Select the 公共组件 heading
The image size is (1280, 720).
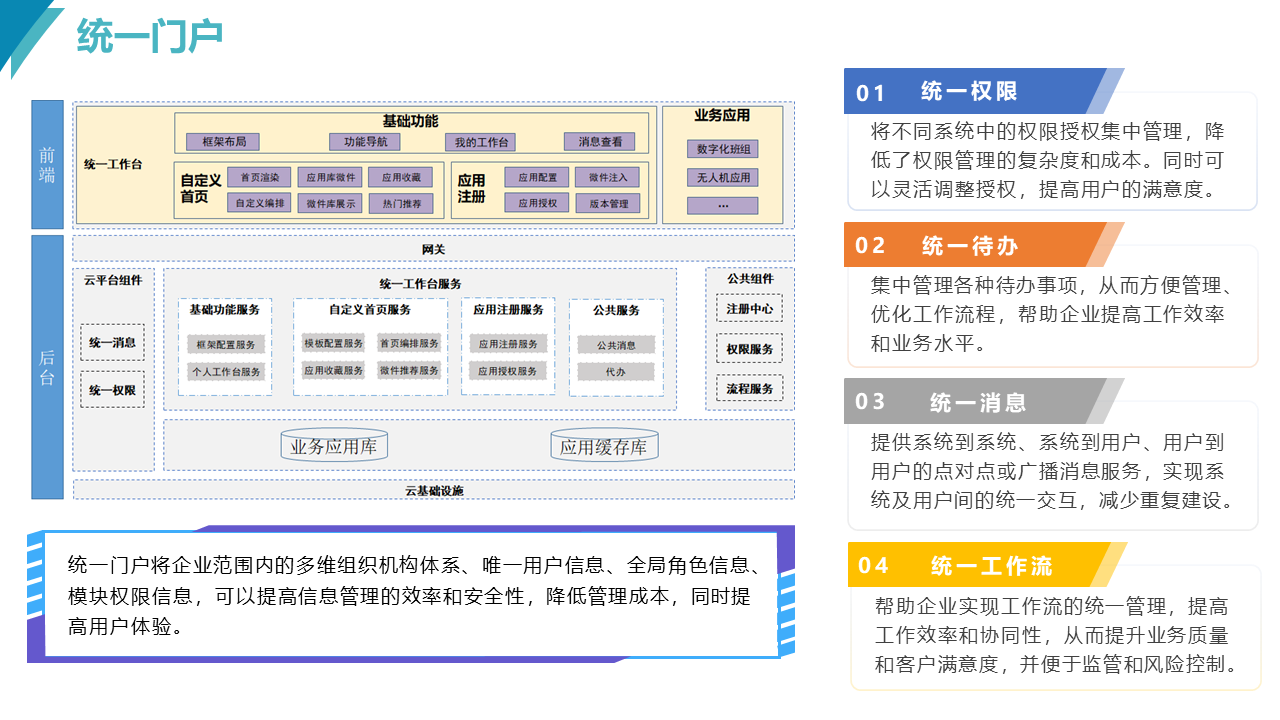coord(750,279)
